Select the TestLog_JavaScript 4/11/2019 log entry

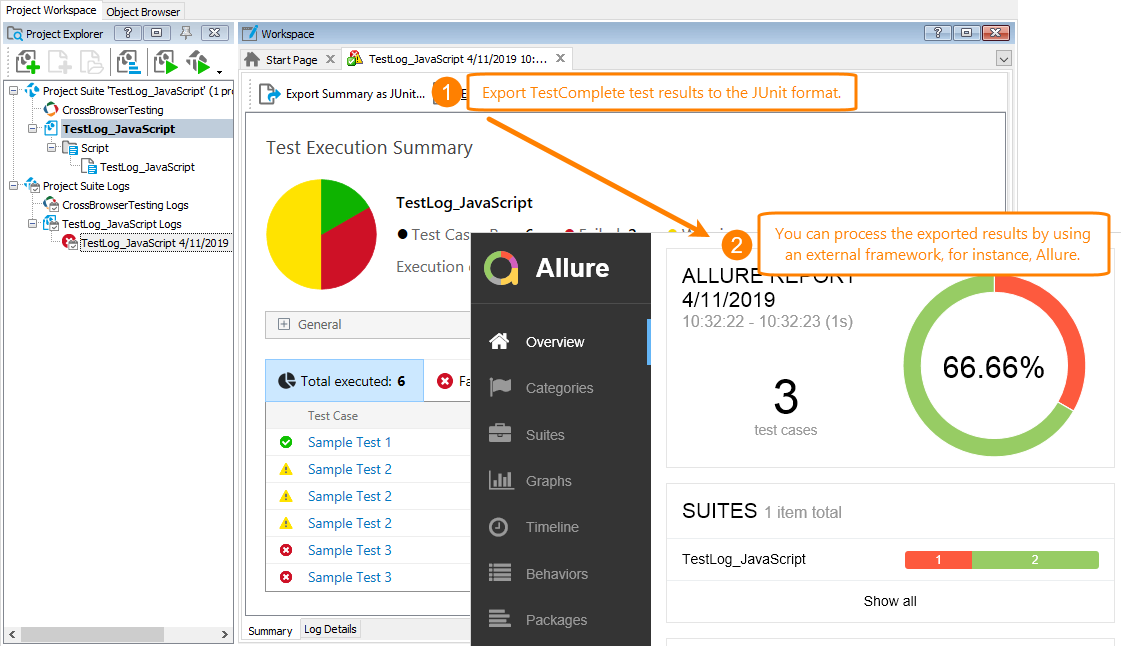pyautogui.click(x=155, y=242)
